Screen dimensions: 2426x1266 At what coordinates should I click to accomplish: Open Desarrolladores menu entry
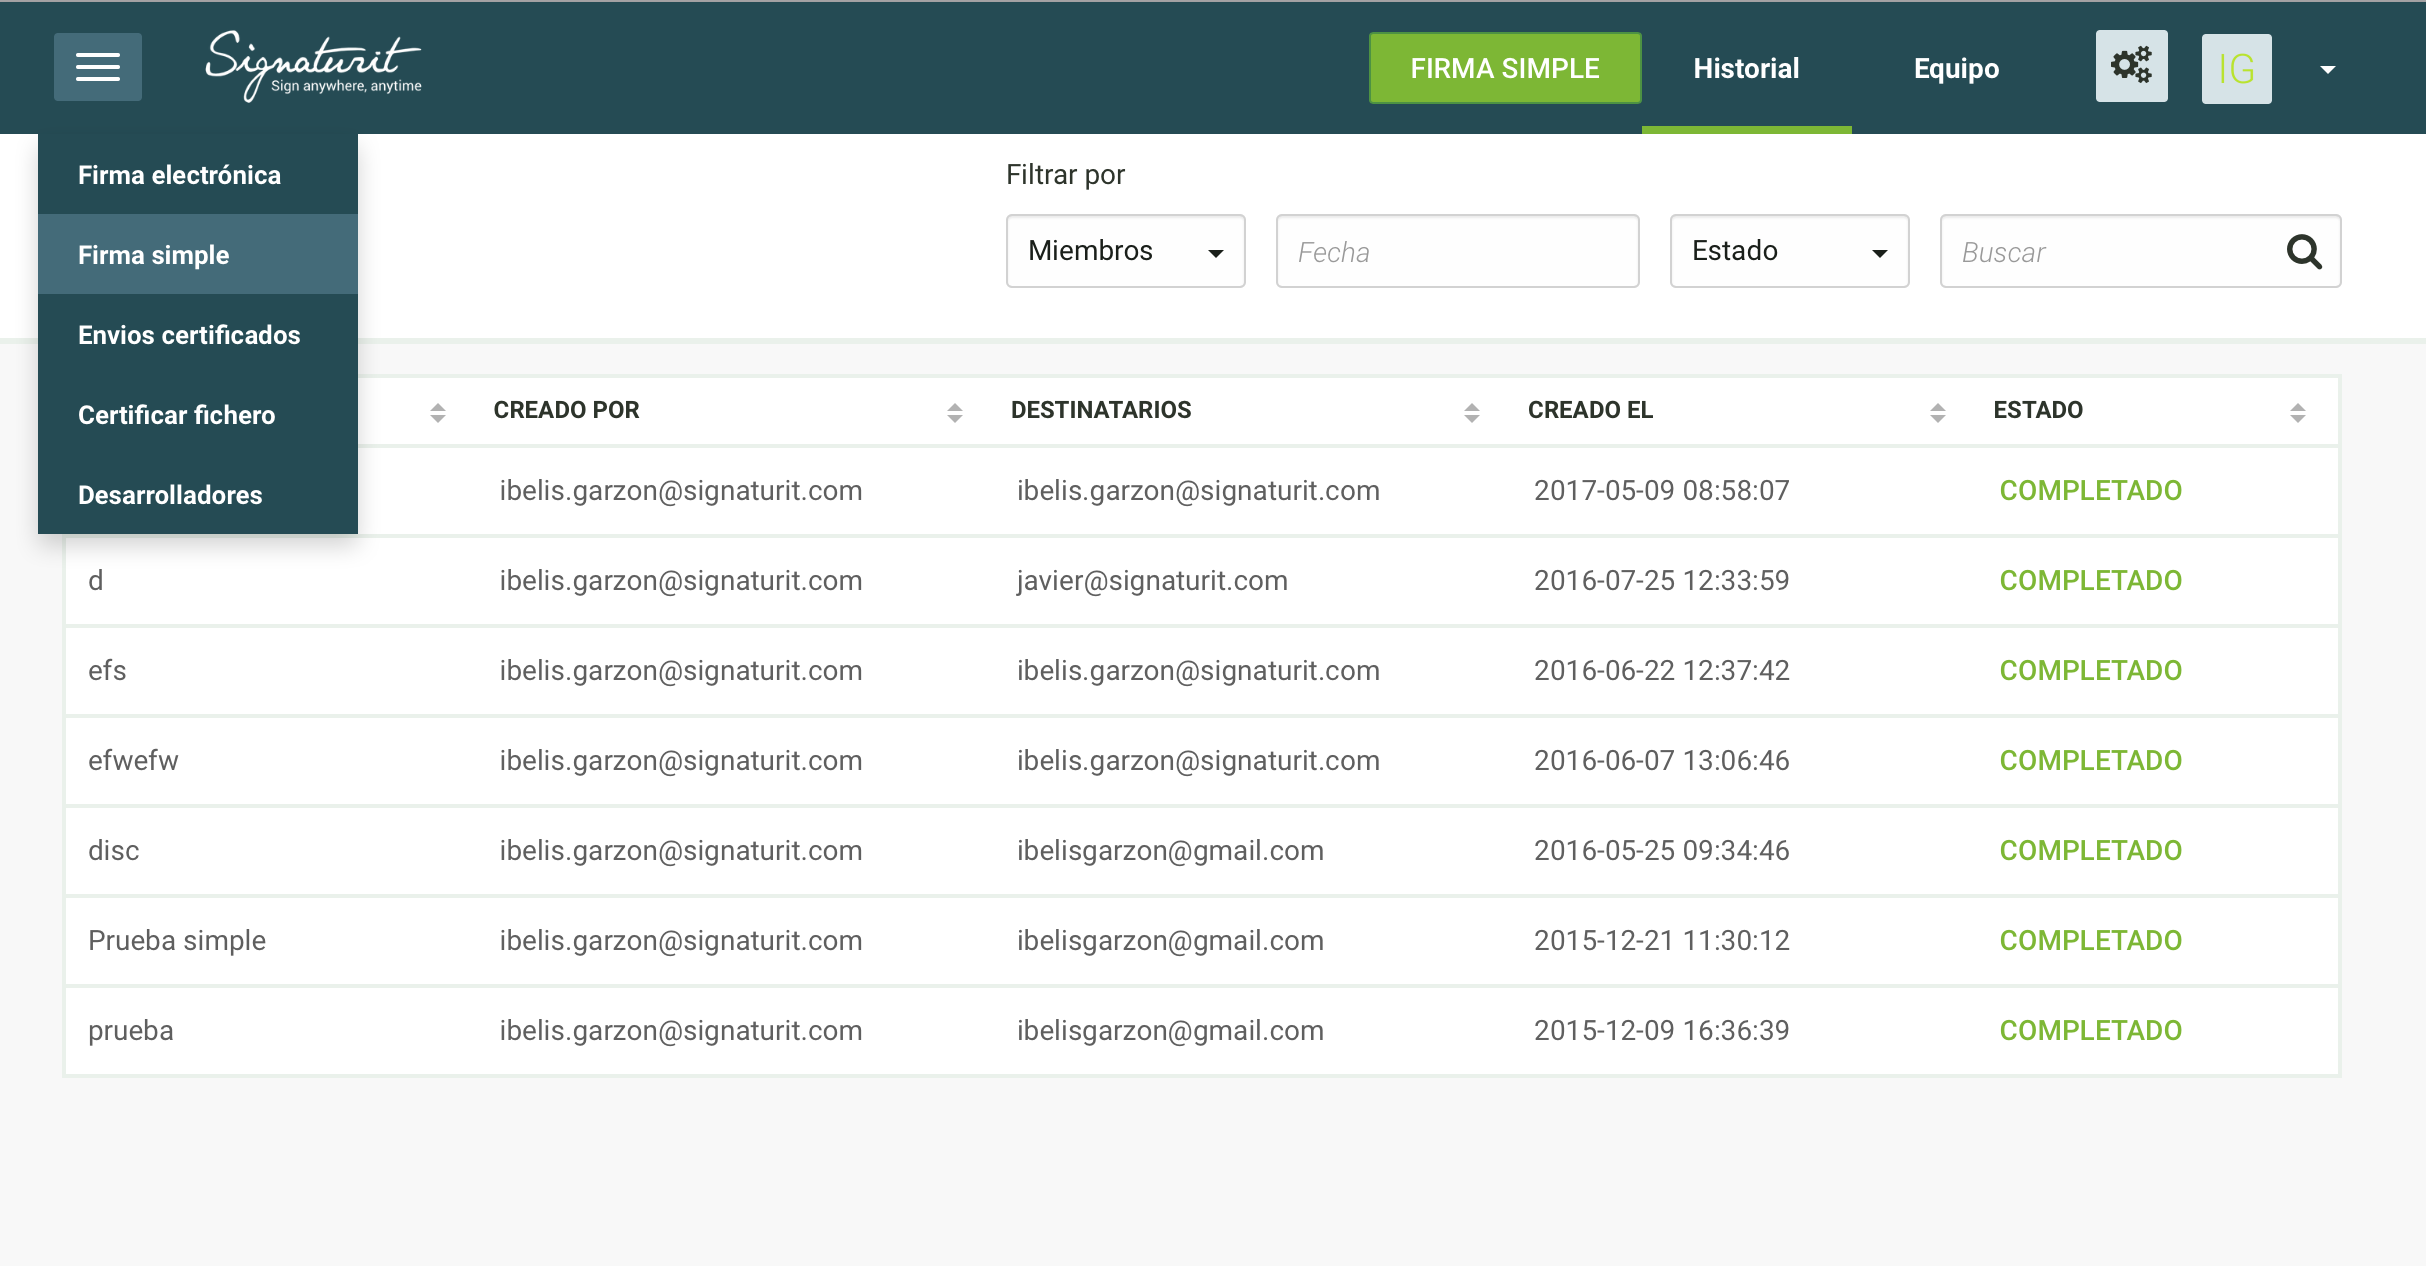[198, 495]
